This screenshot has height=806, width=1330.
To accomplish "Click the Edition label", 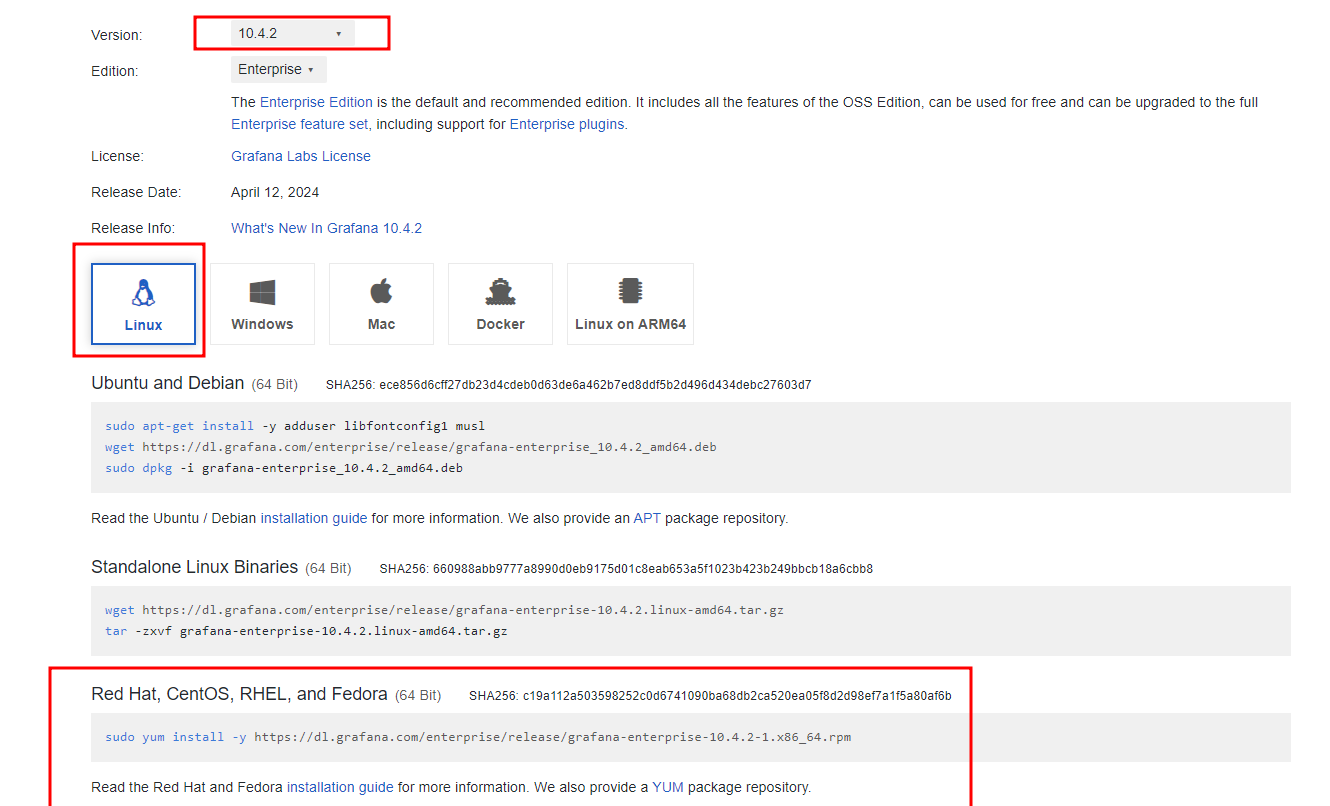I will 115,71.
